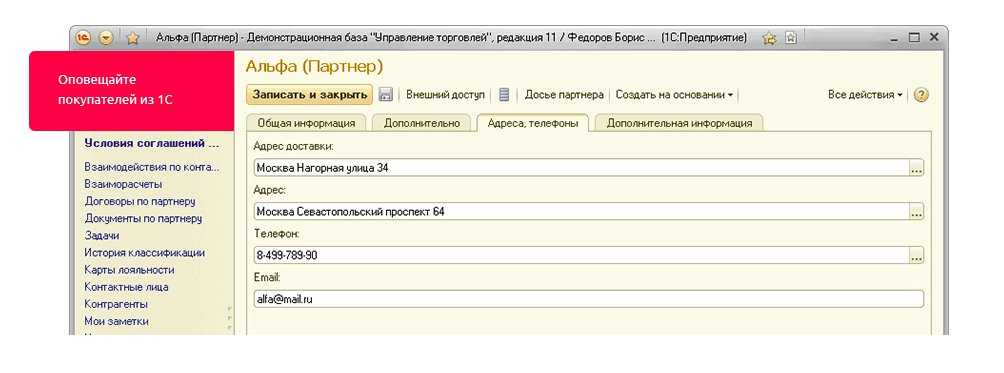Open the ellipsis selector for Телефон

pyautogui.click(x=916, y=255)
